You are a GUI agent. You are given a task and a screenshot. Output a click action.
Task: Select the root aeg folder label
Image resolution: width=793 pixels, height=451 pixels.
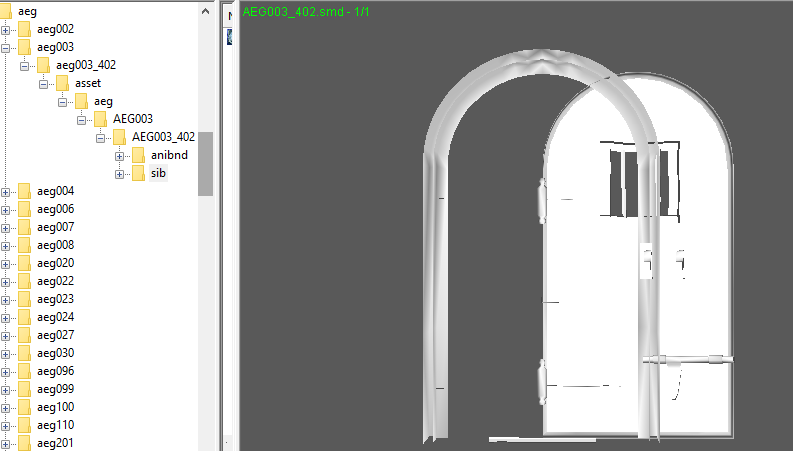point(27,11)
